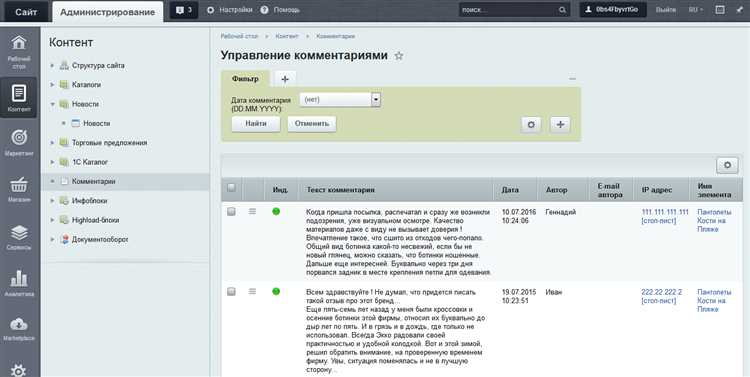Open IP address 111.111.111.111 link
Image resolution: width=750 pixels, height=377 pixels.
pos(665,212)
